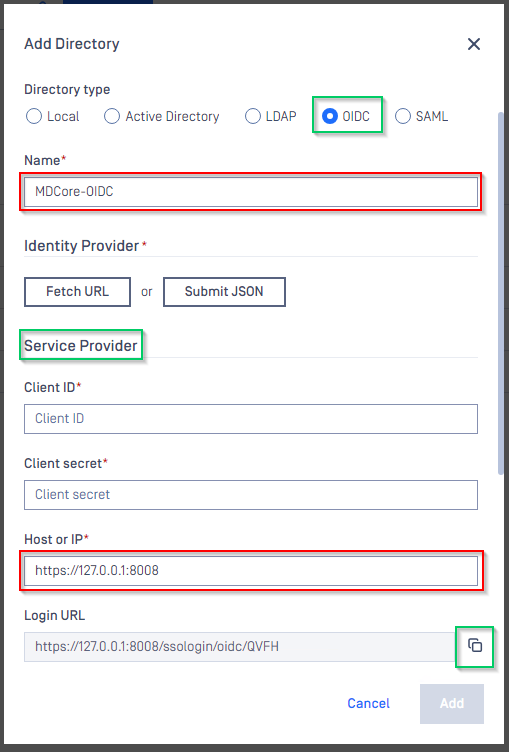Focus the Client secret input box
The image size is (509, 752).
pos(251,494)
